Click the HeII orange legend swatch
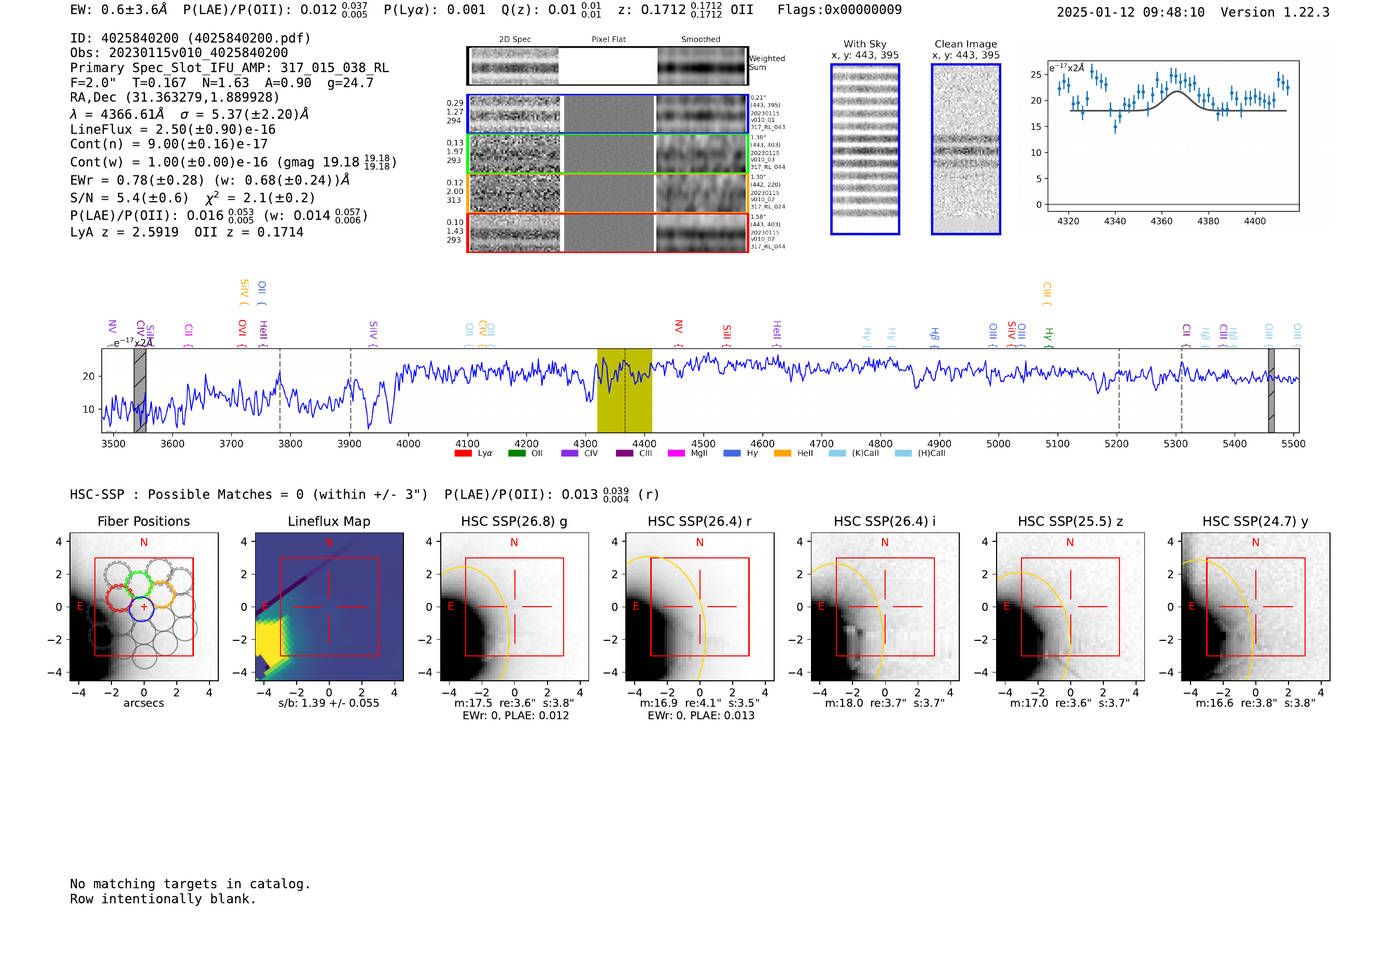The width and height of the screenshot is (1400, 953). (782, 453)
